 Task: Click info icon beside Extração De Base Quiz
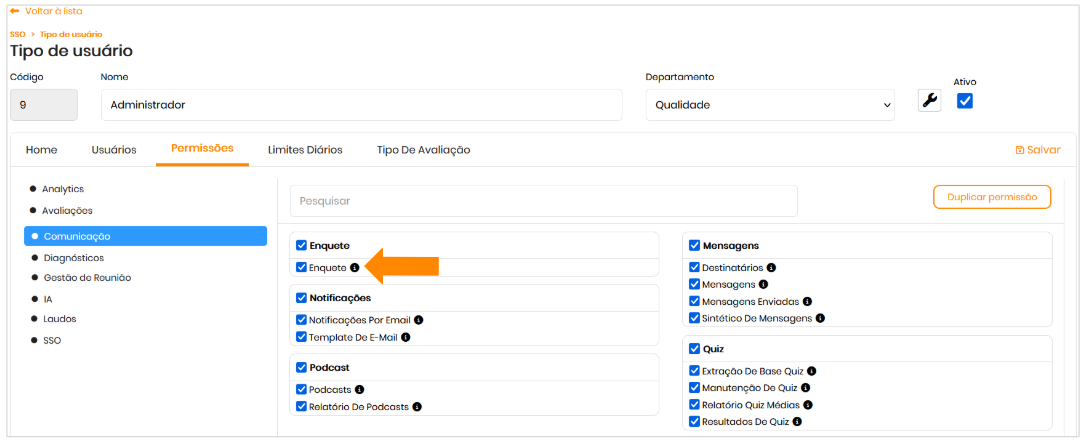812,370
